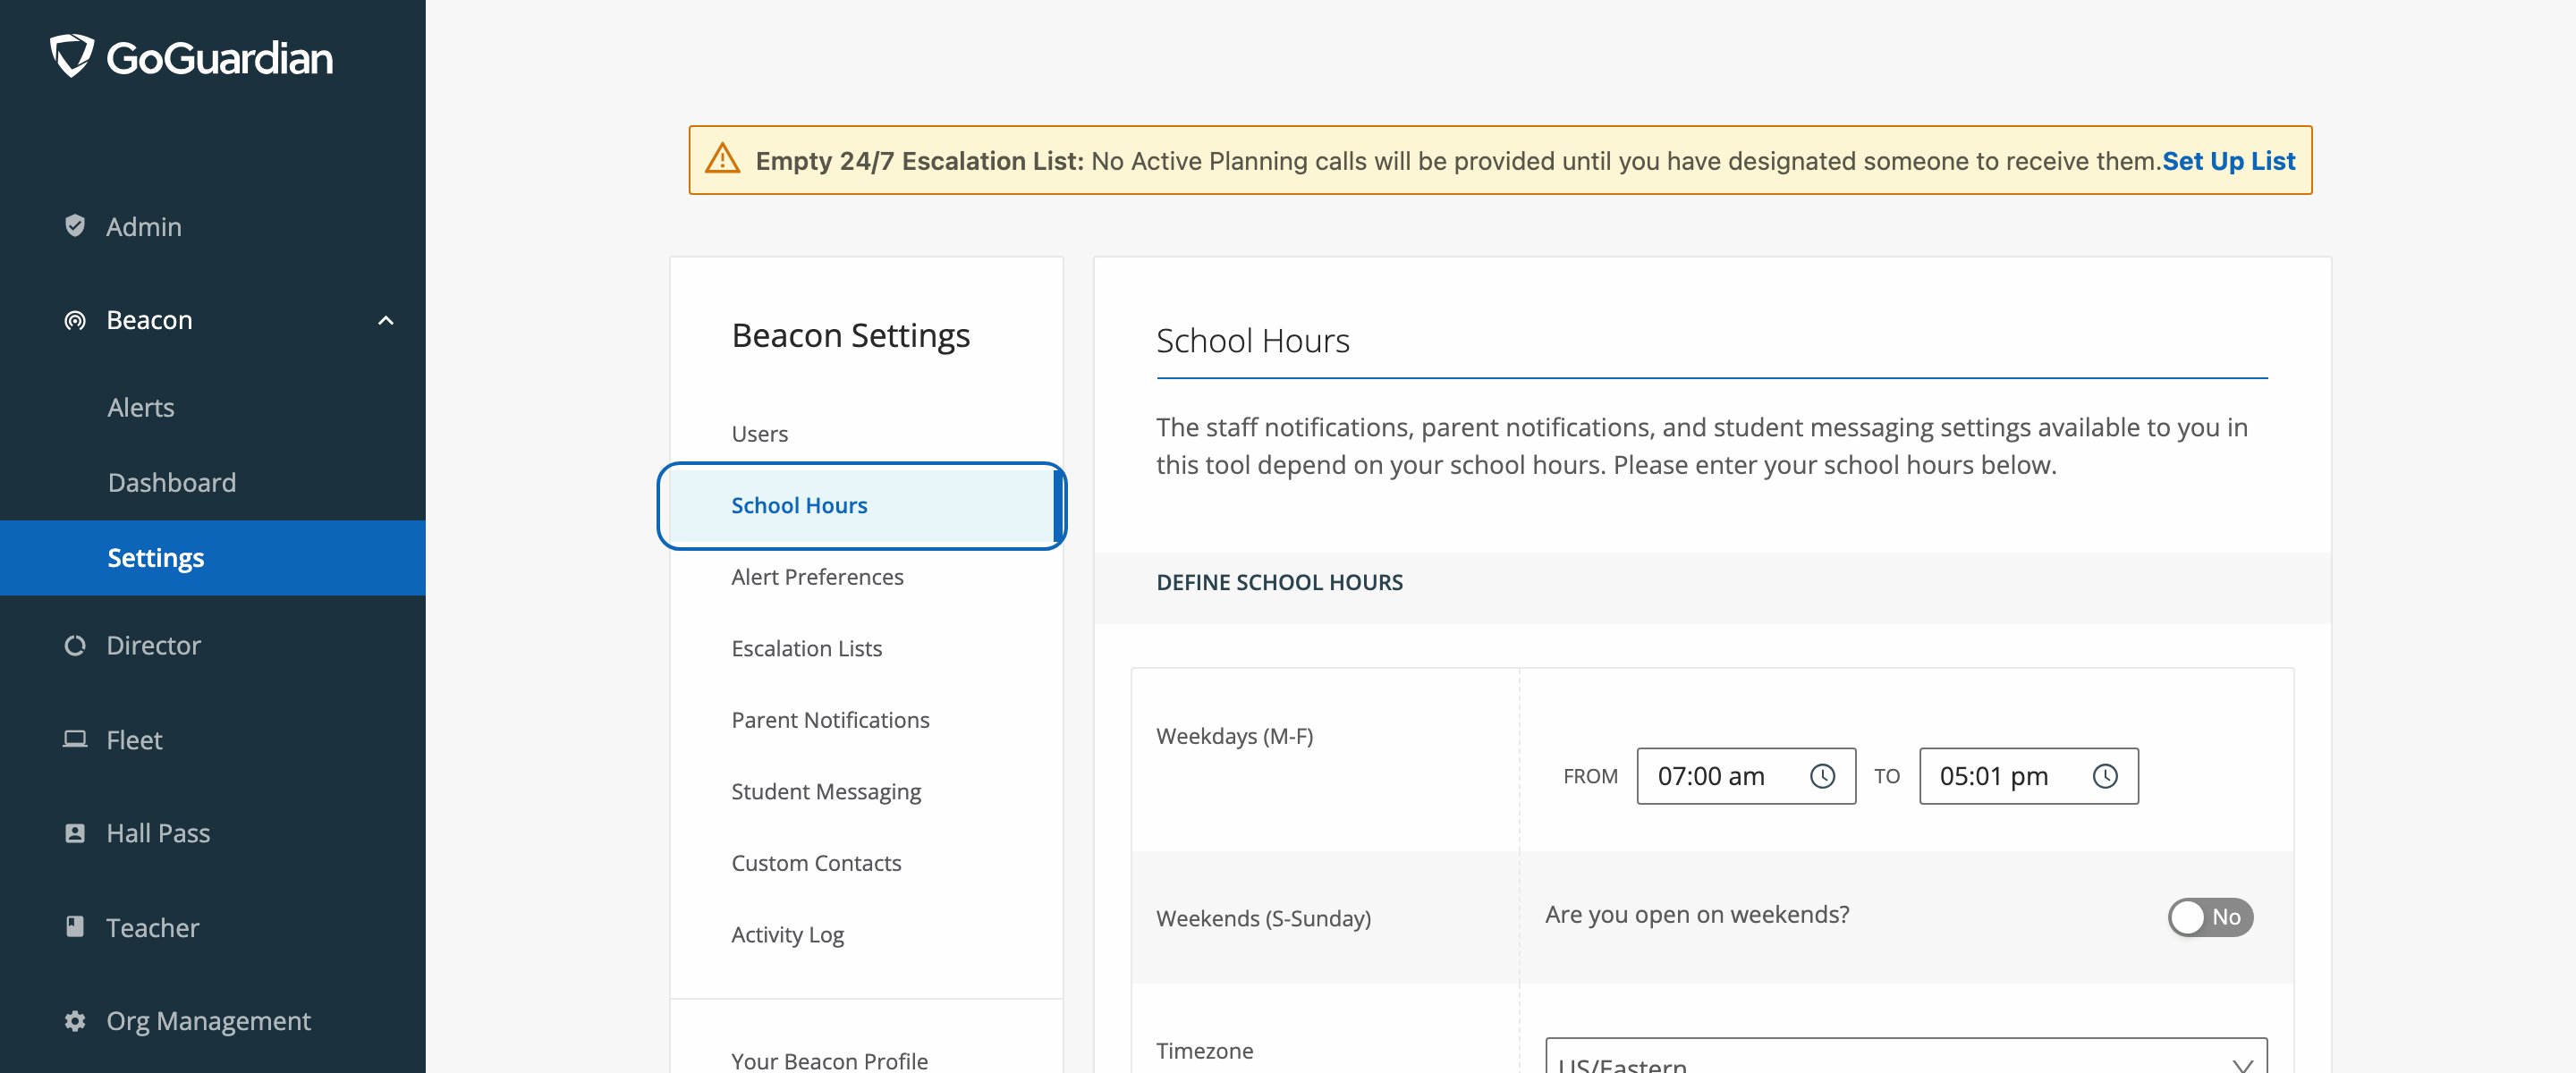
Task: Click the Weekdays (M-F) label
Action: [1234, 736]
